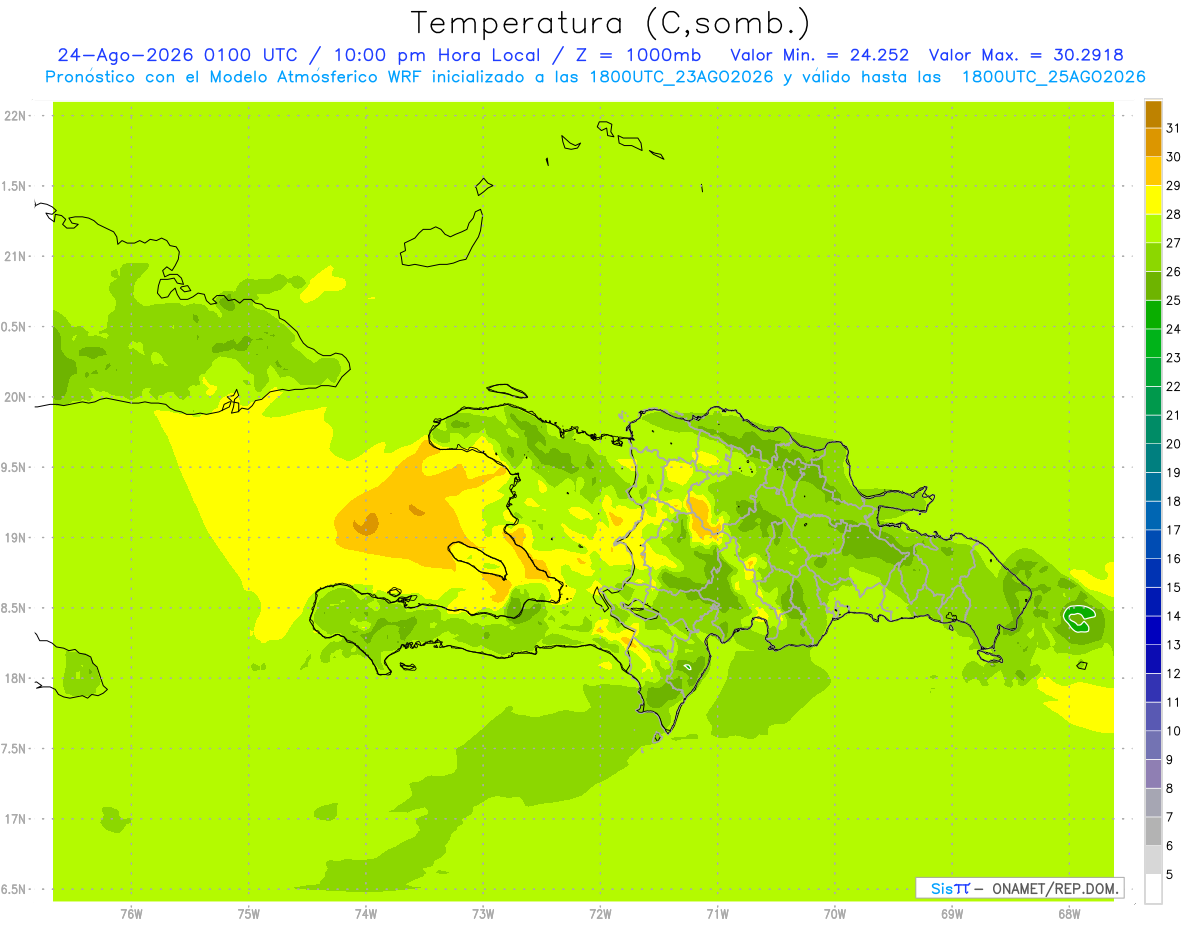This screenshot has width=1200, height=927.
Task: Click the green swatch between 24 and 25
Action: click(1153, 315)
